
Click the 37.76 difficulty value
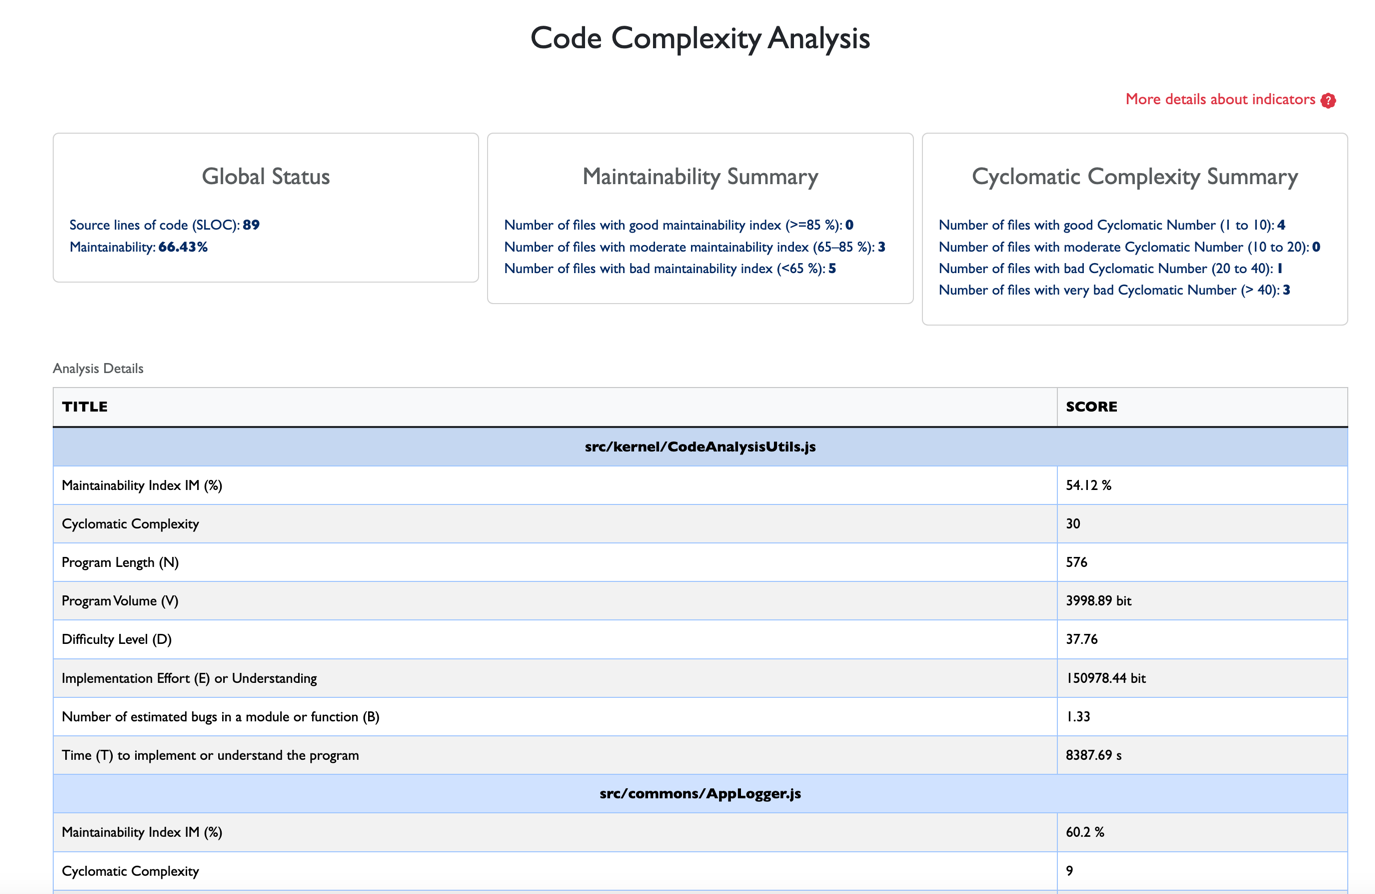click(x=1082, y=639)
